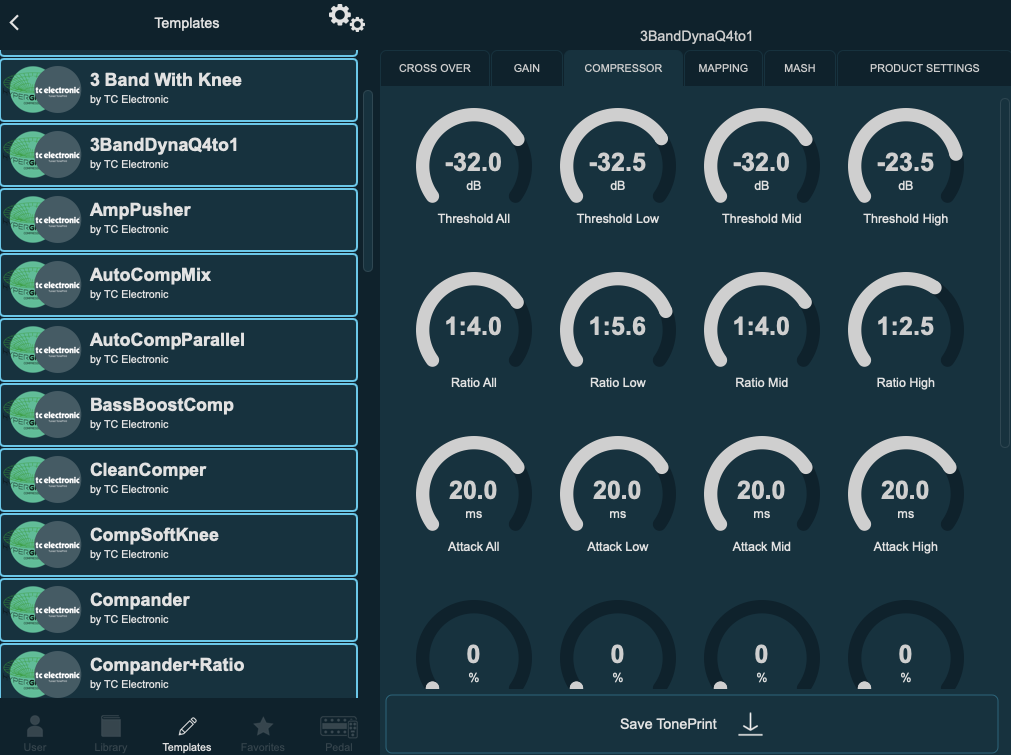This screenshot has width=1011, height=755.
Task: Select the CleanComper template
Action: click(179, 480)
